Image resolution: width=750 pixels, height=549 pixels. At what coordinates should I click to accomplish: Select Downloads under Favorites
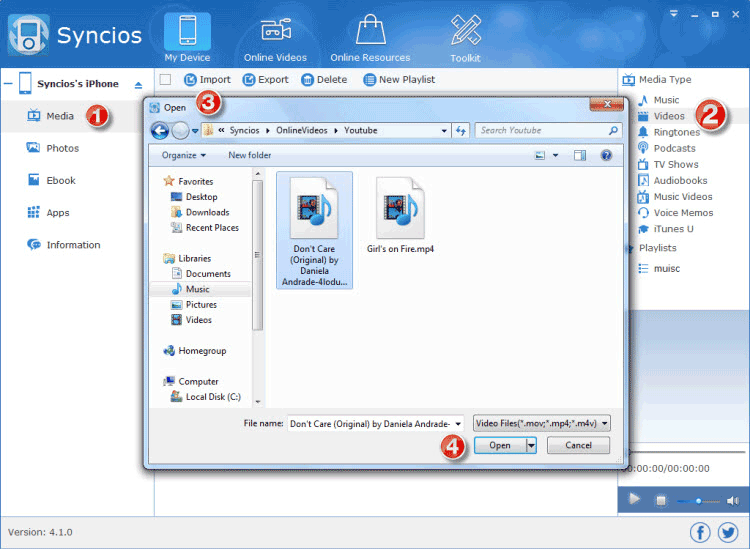[x=200, y=212]
